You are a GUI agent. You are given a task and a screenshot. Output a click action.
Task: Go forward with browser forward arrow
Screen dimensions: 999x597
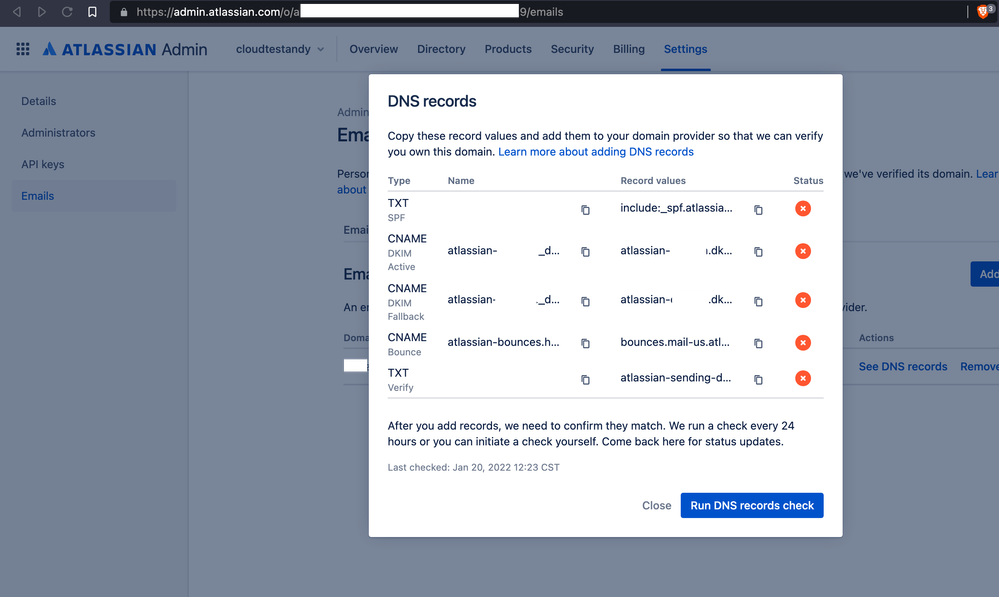tap(41, 11)
